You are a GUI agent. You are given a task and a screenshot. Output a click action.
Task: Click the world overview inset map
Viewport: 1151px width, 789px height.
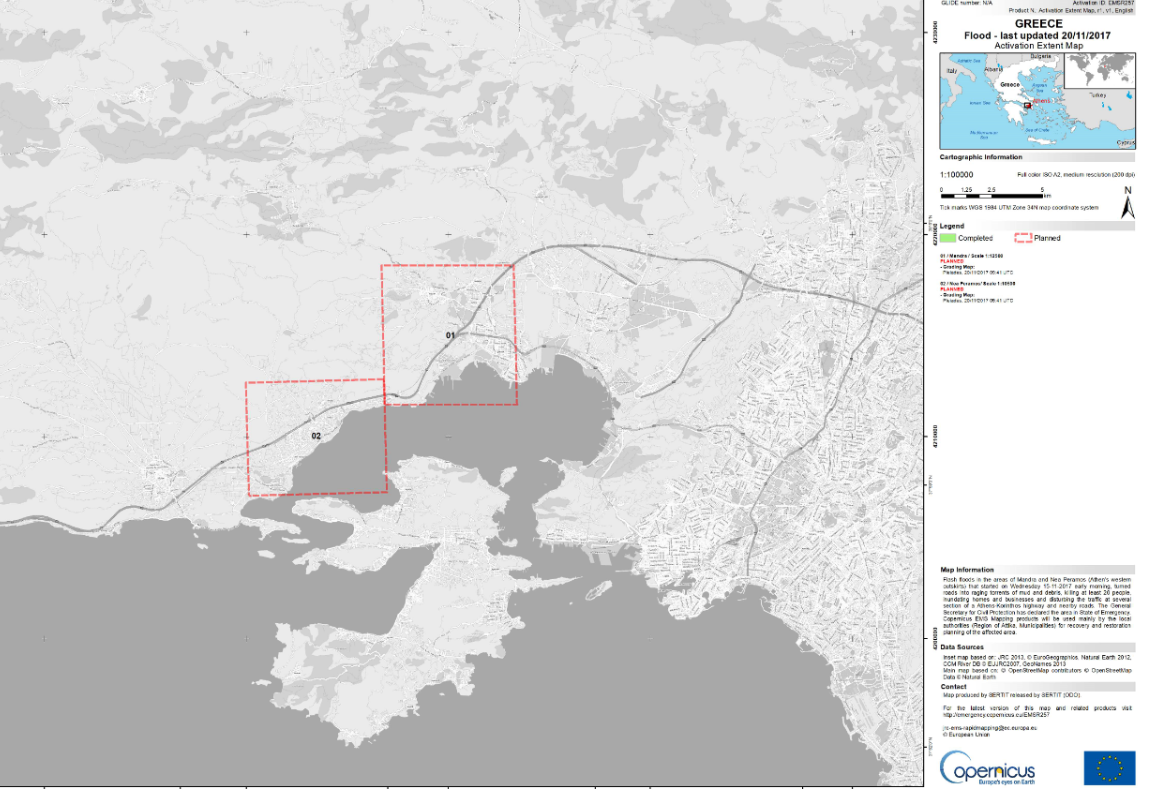[1100, 71]
